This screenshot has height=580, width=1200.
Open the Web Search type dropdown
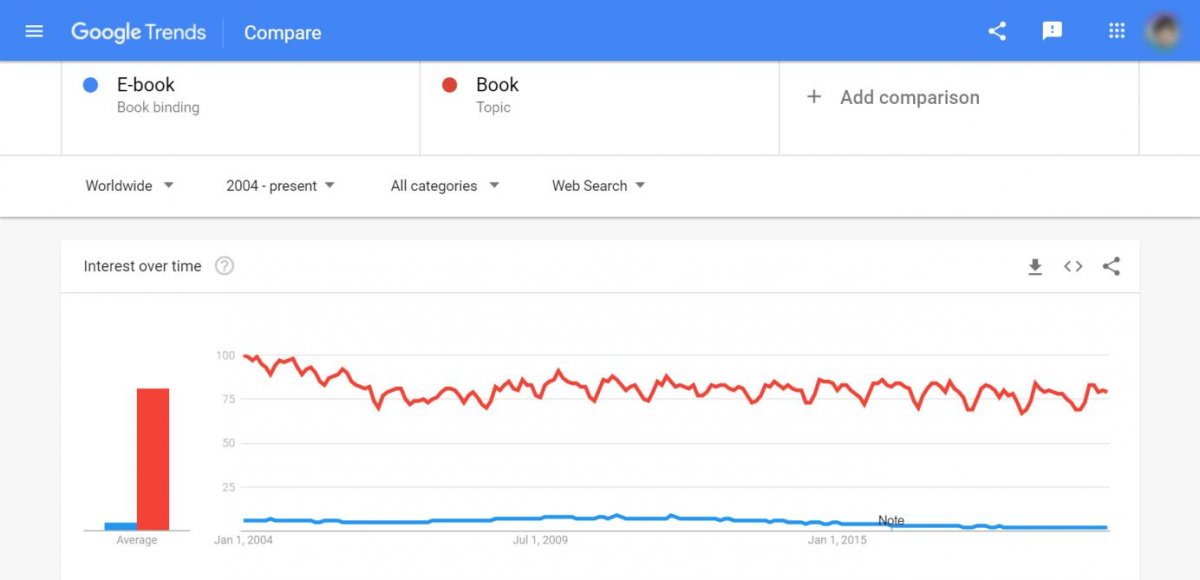tap(598, 186)
